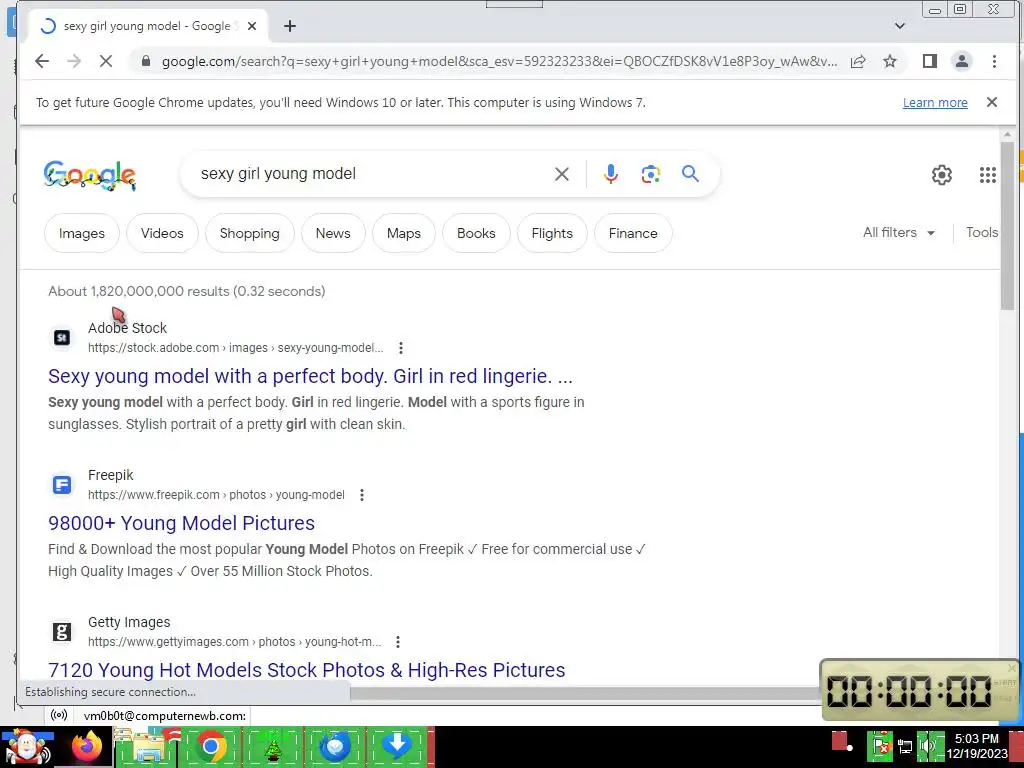
Task: Share this page from address bar
Action: click(x=858, y=61)
